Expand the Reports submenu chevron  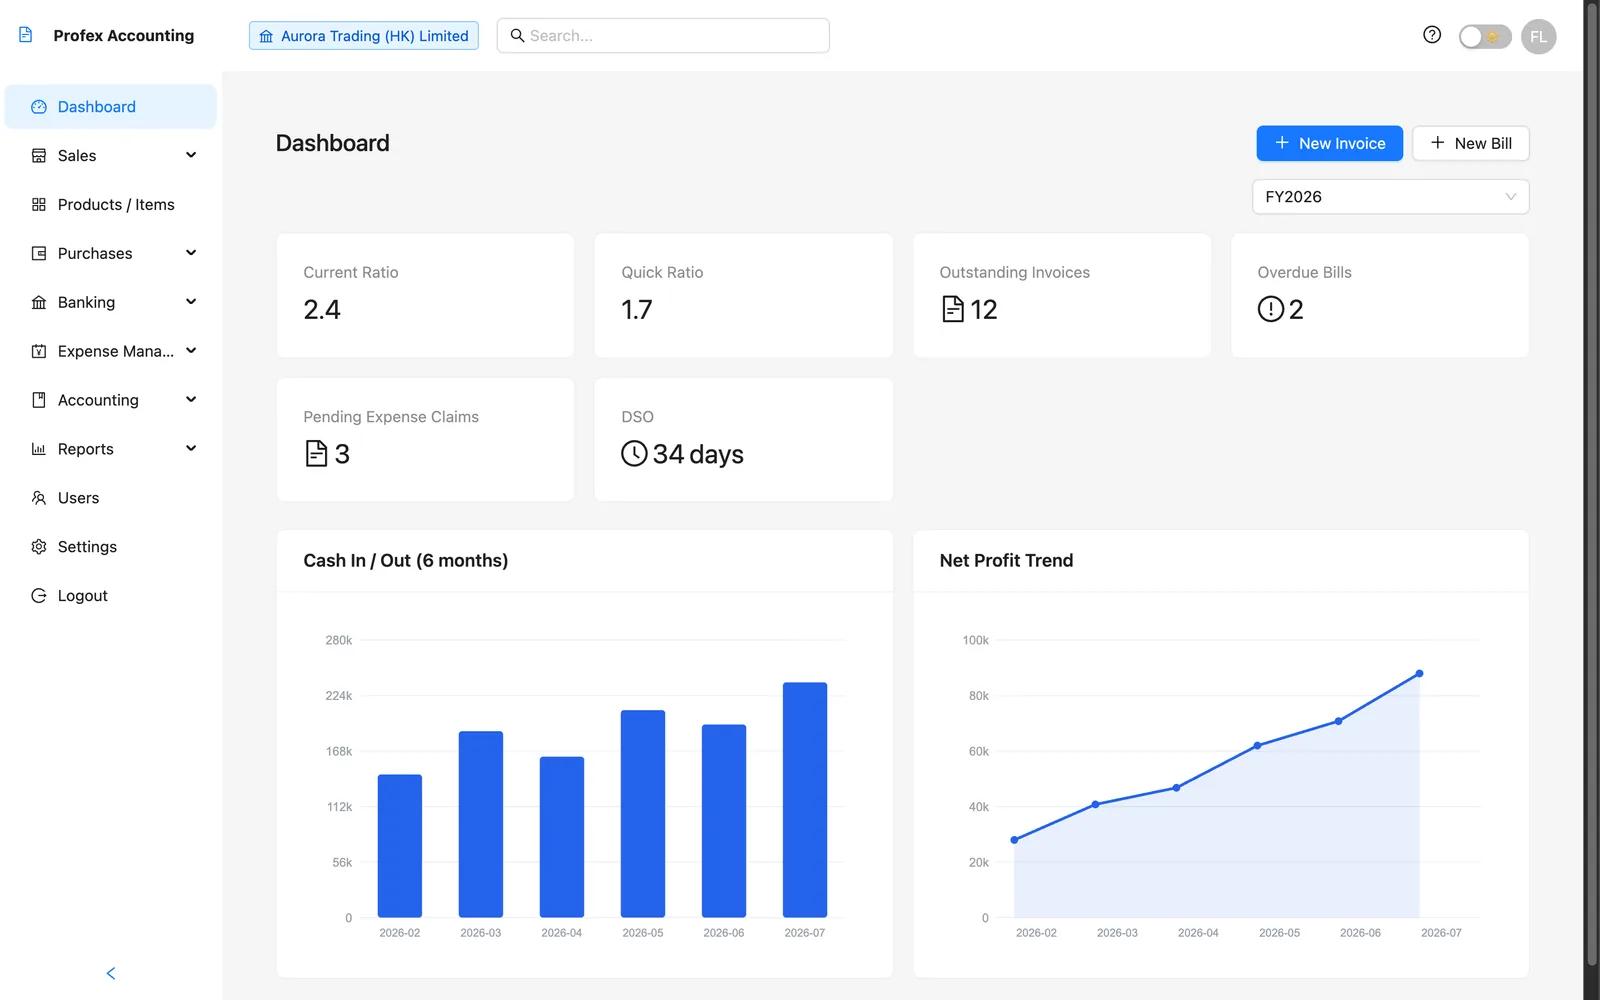point(191,448)
